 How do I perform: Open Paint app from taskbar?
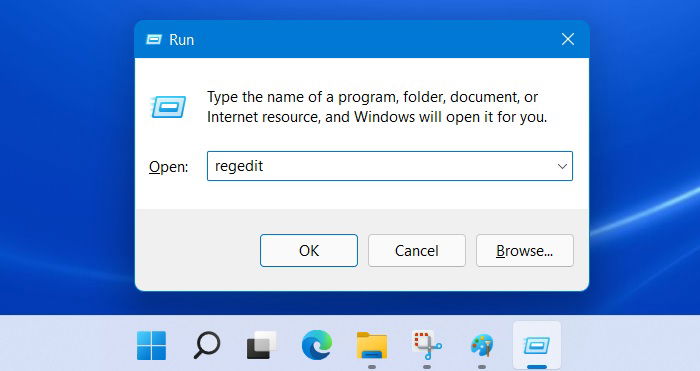[x=482, y=345]
